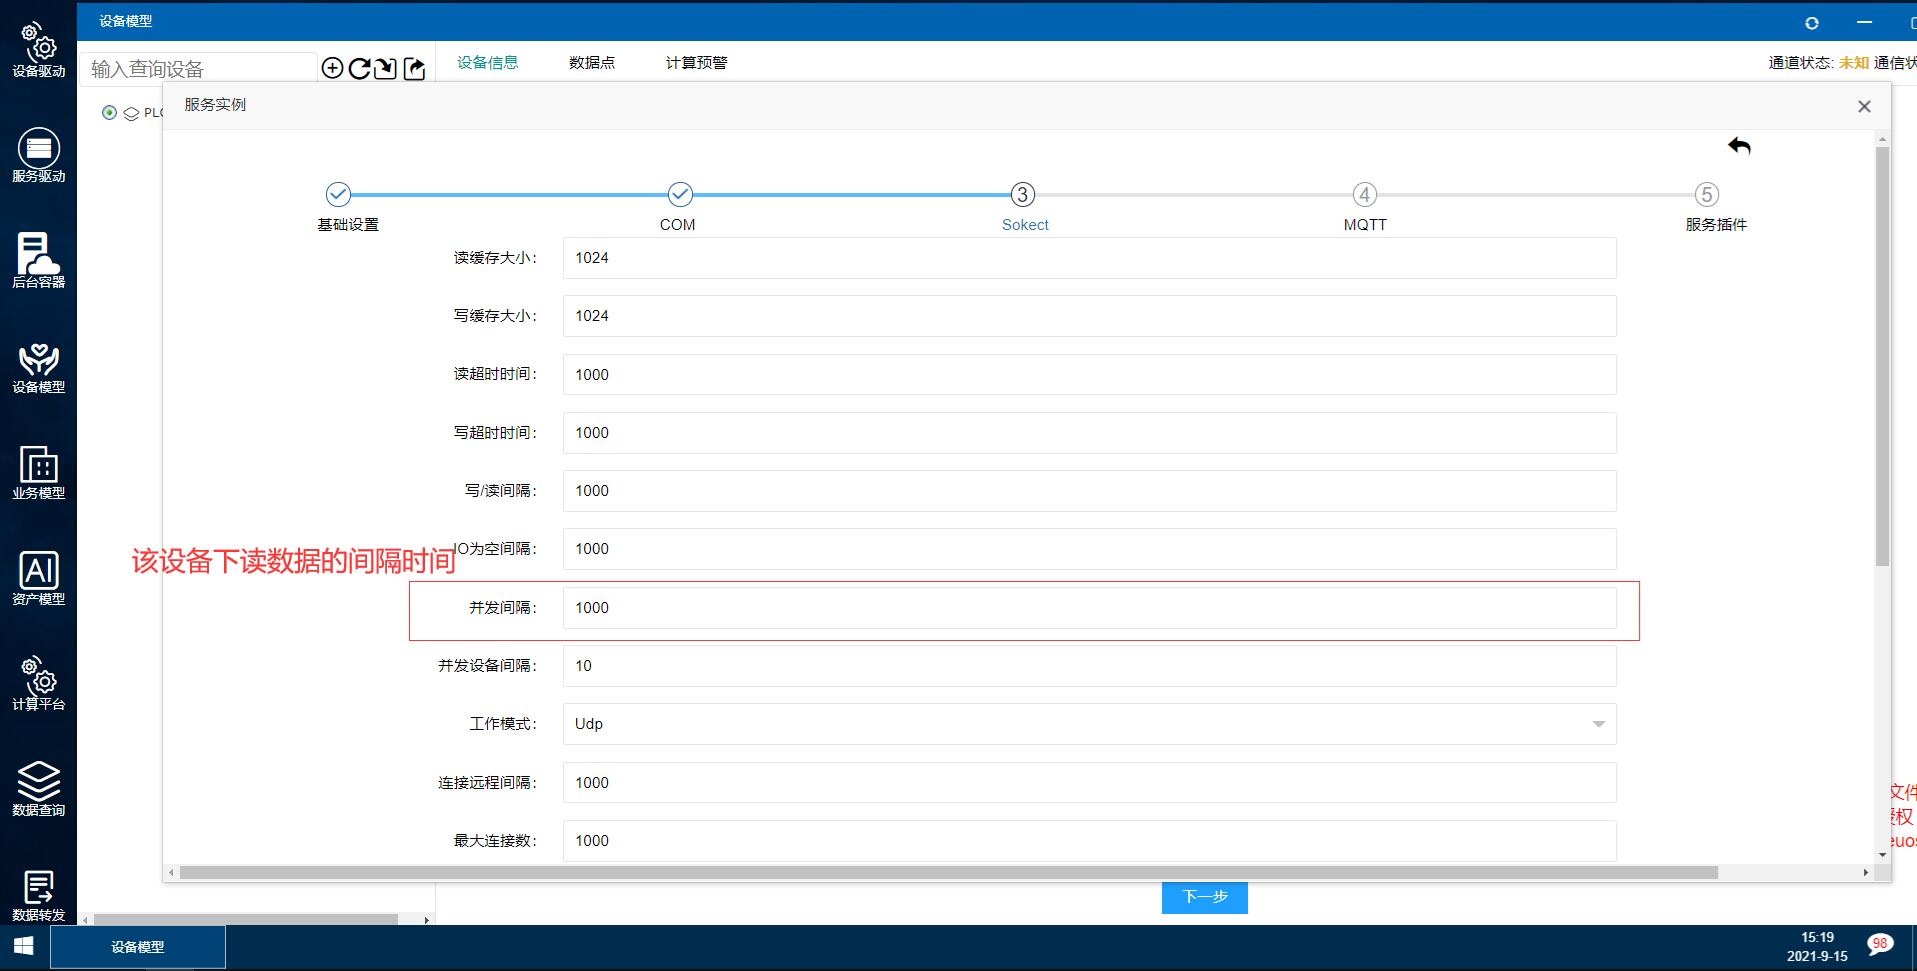Close the 服务实例 dialog
The height and width of the screenshot is (971, 1917).
1864,106
